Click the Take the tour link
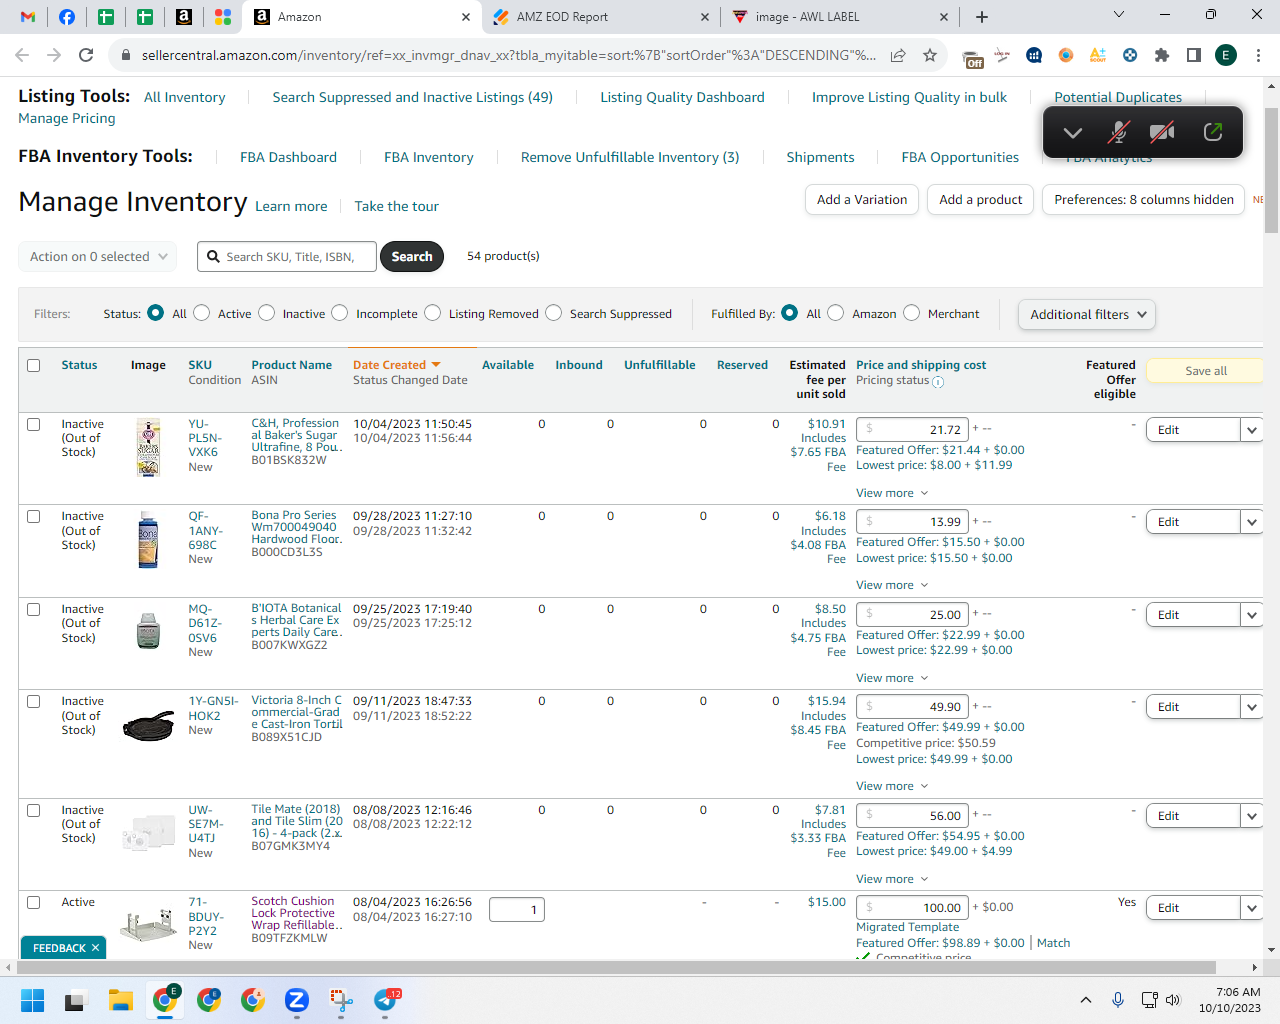 tap(397, 206)
